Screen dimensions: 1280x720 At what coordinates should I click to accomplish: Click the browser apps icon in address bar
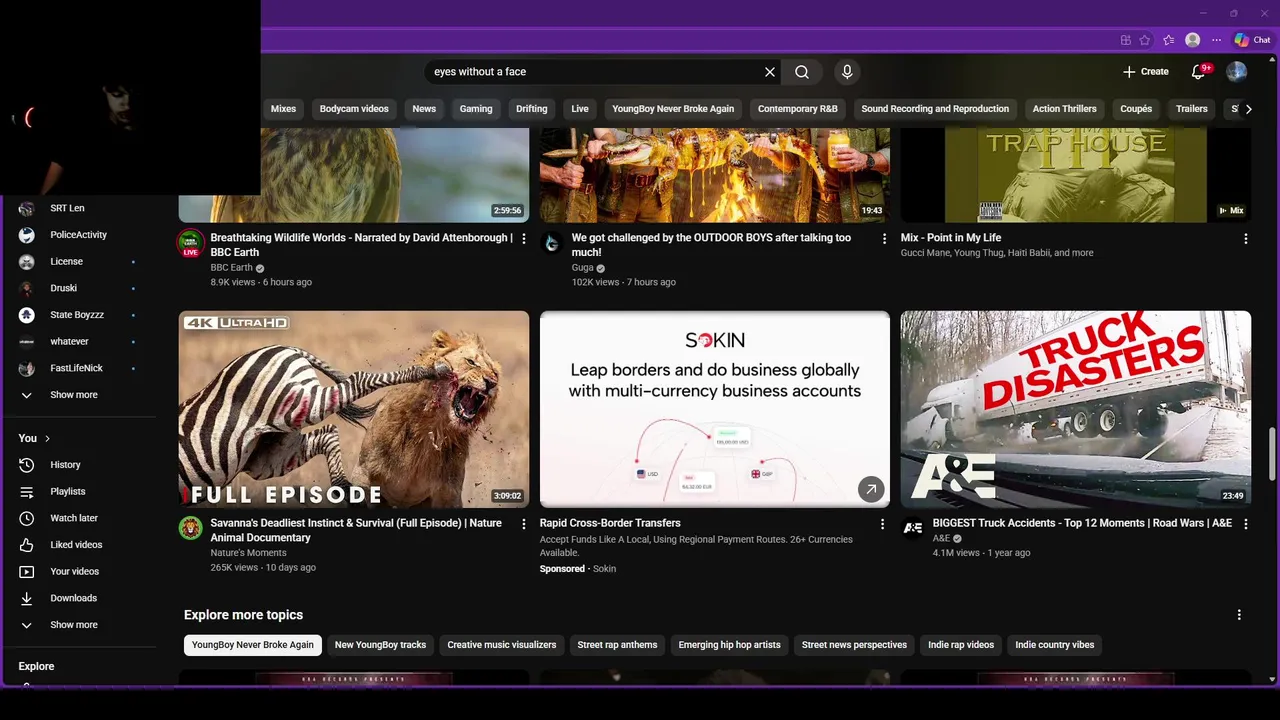[1126, 40]
